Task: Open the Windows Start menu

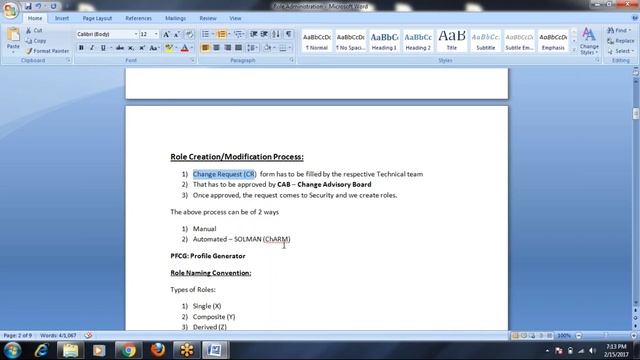Action: pos(12,350)
